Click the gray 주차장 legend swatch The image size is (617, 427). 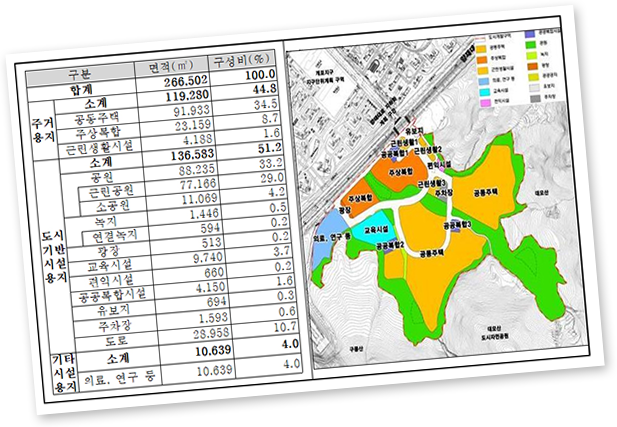535,98
